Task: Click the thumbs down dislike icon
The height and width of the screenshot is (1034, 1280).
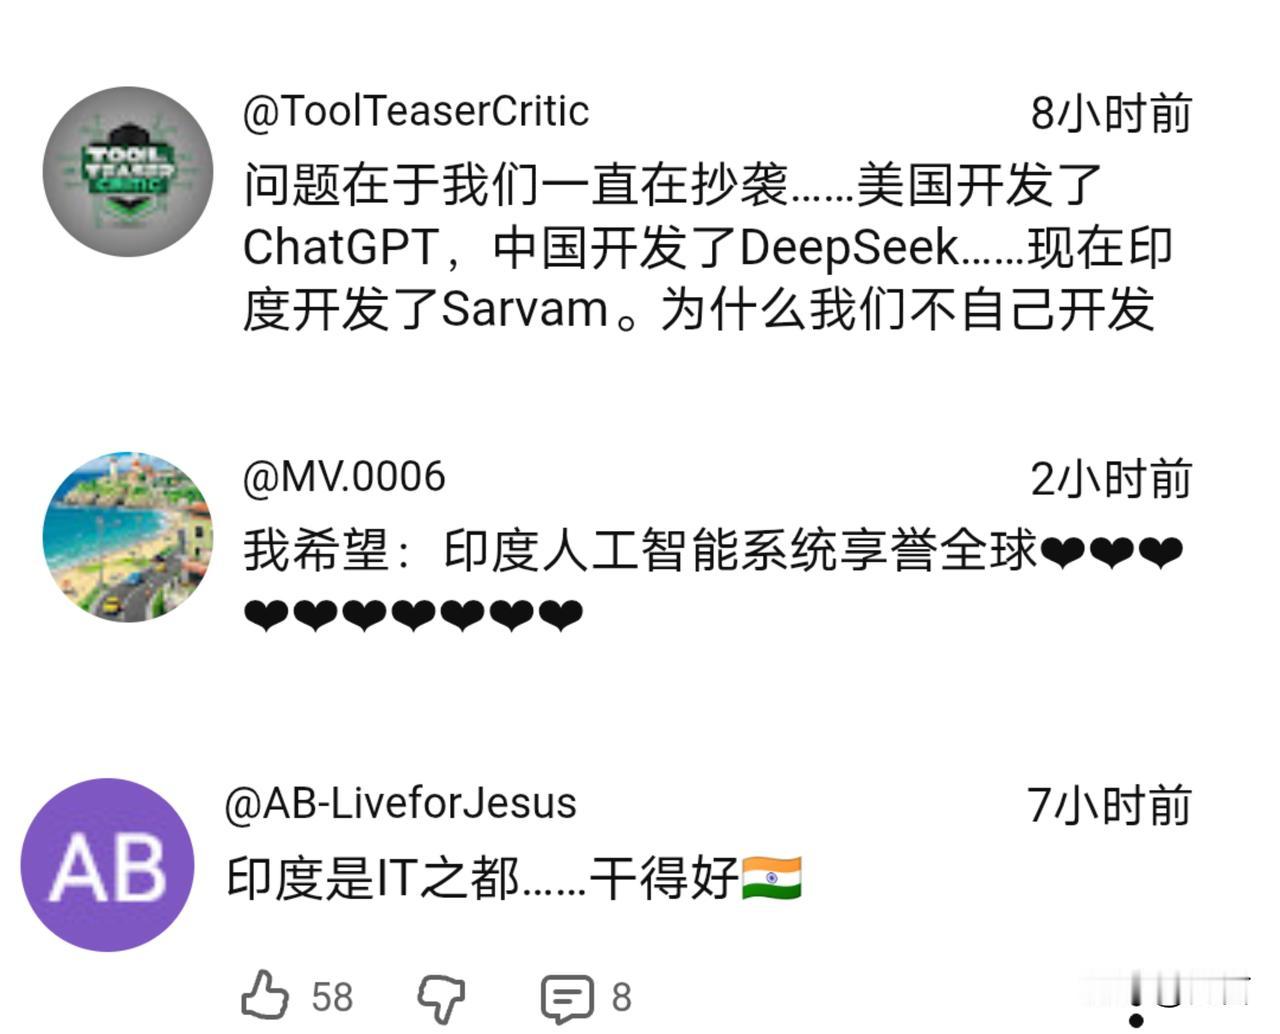Action: point(441,997)
